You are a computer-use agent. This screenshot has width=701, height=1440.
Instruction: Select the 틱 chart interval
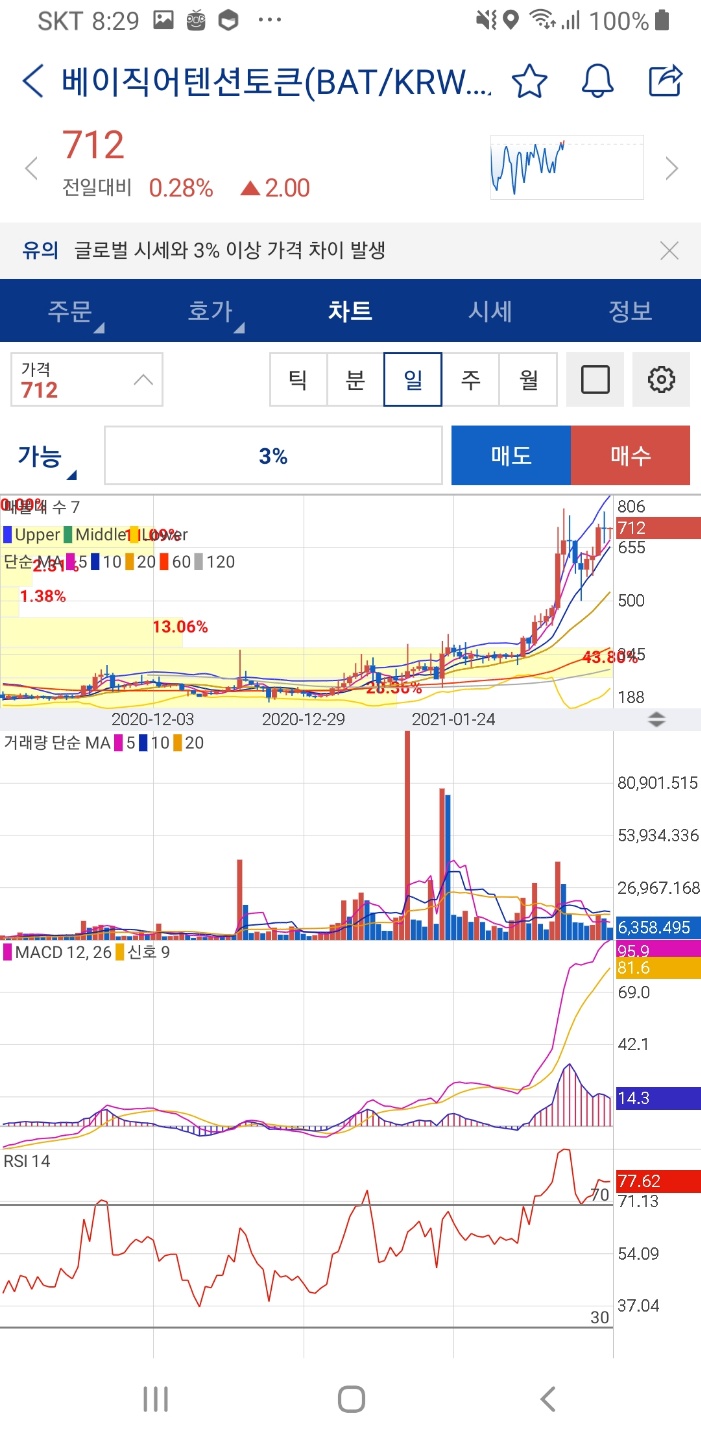pos(298,379)
